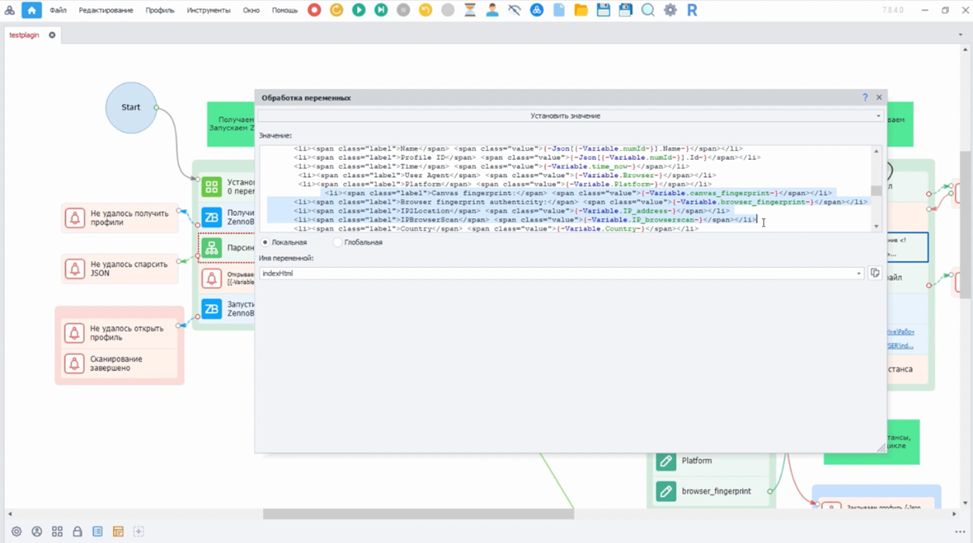973x543 pixels.
Task: Click the left scroll arrow of canvas scrollbar
Action: point(10,514)
